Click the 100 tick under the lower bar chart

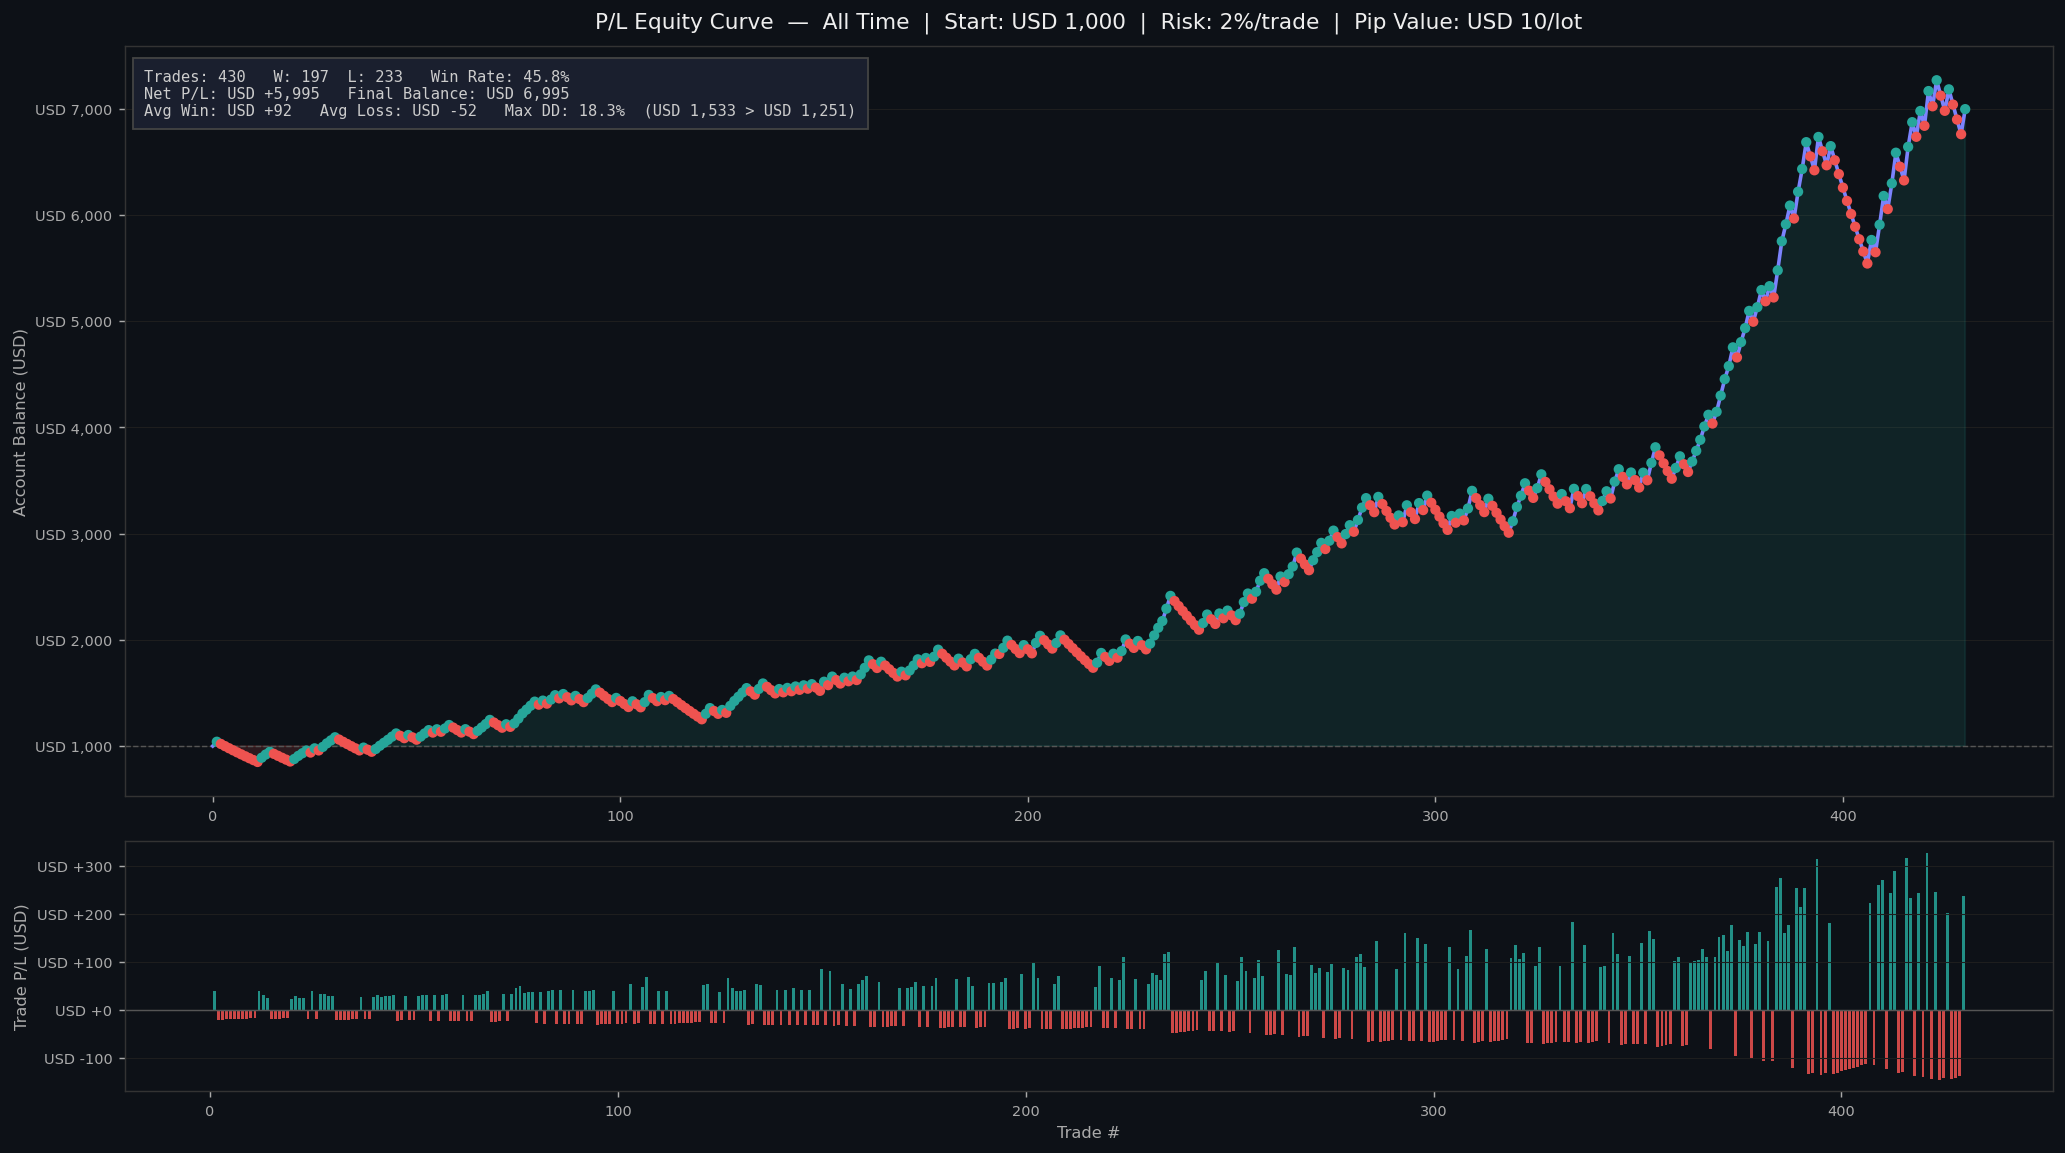(x=618, y=1111)
